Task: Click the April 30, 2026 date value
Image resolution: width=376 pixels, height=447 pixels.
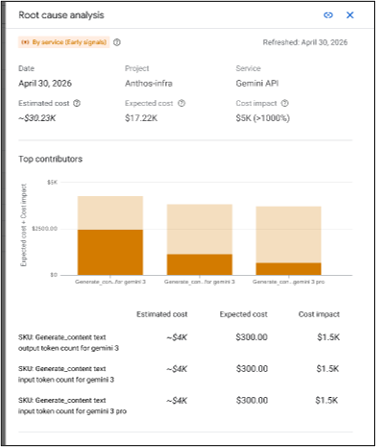Action: pyautogui.click(x=45, y=83)
